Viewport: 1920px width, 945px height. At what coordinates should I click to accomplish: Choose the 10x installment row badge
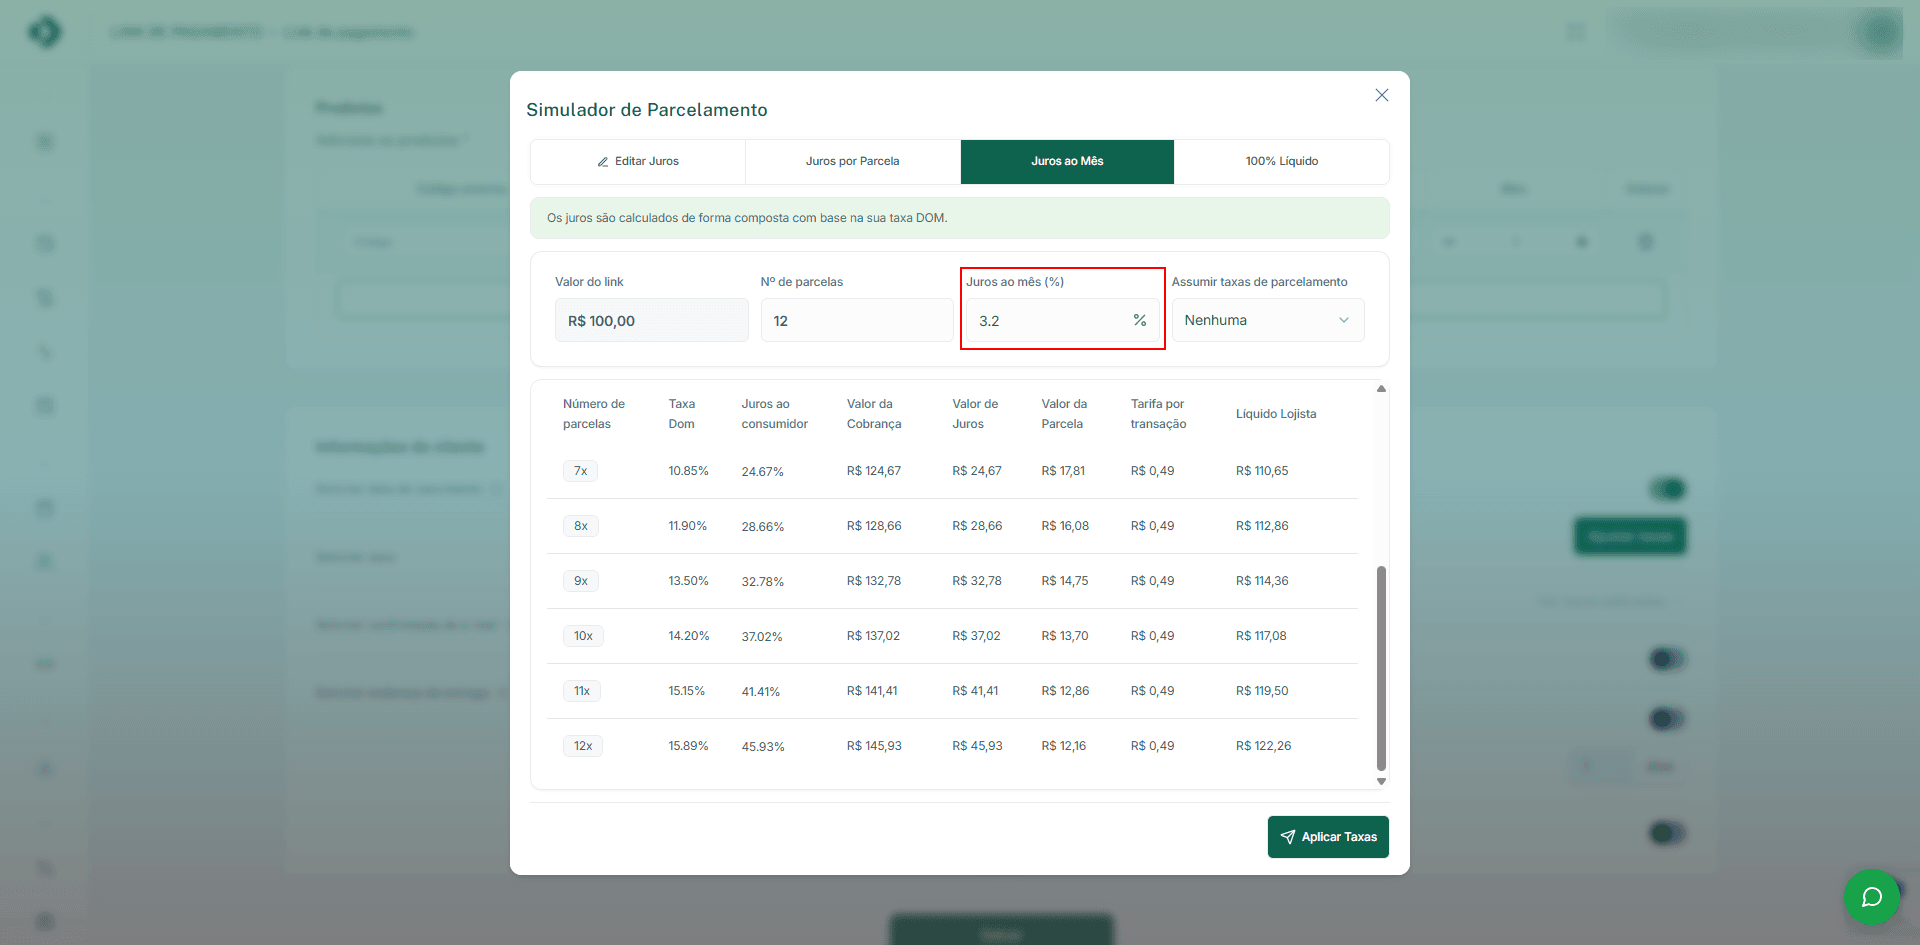click(x=583, y=636)
